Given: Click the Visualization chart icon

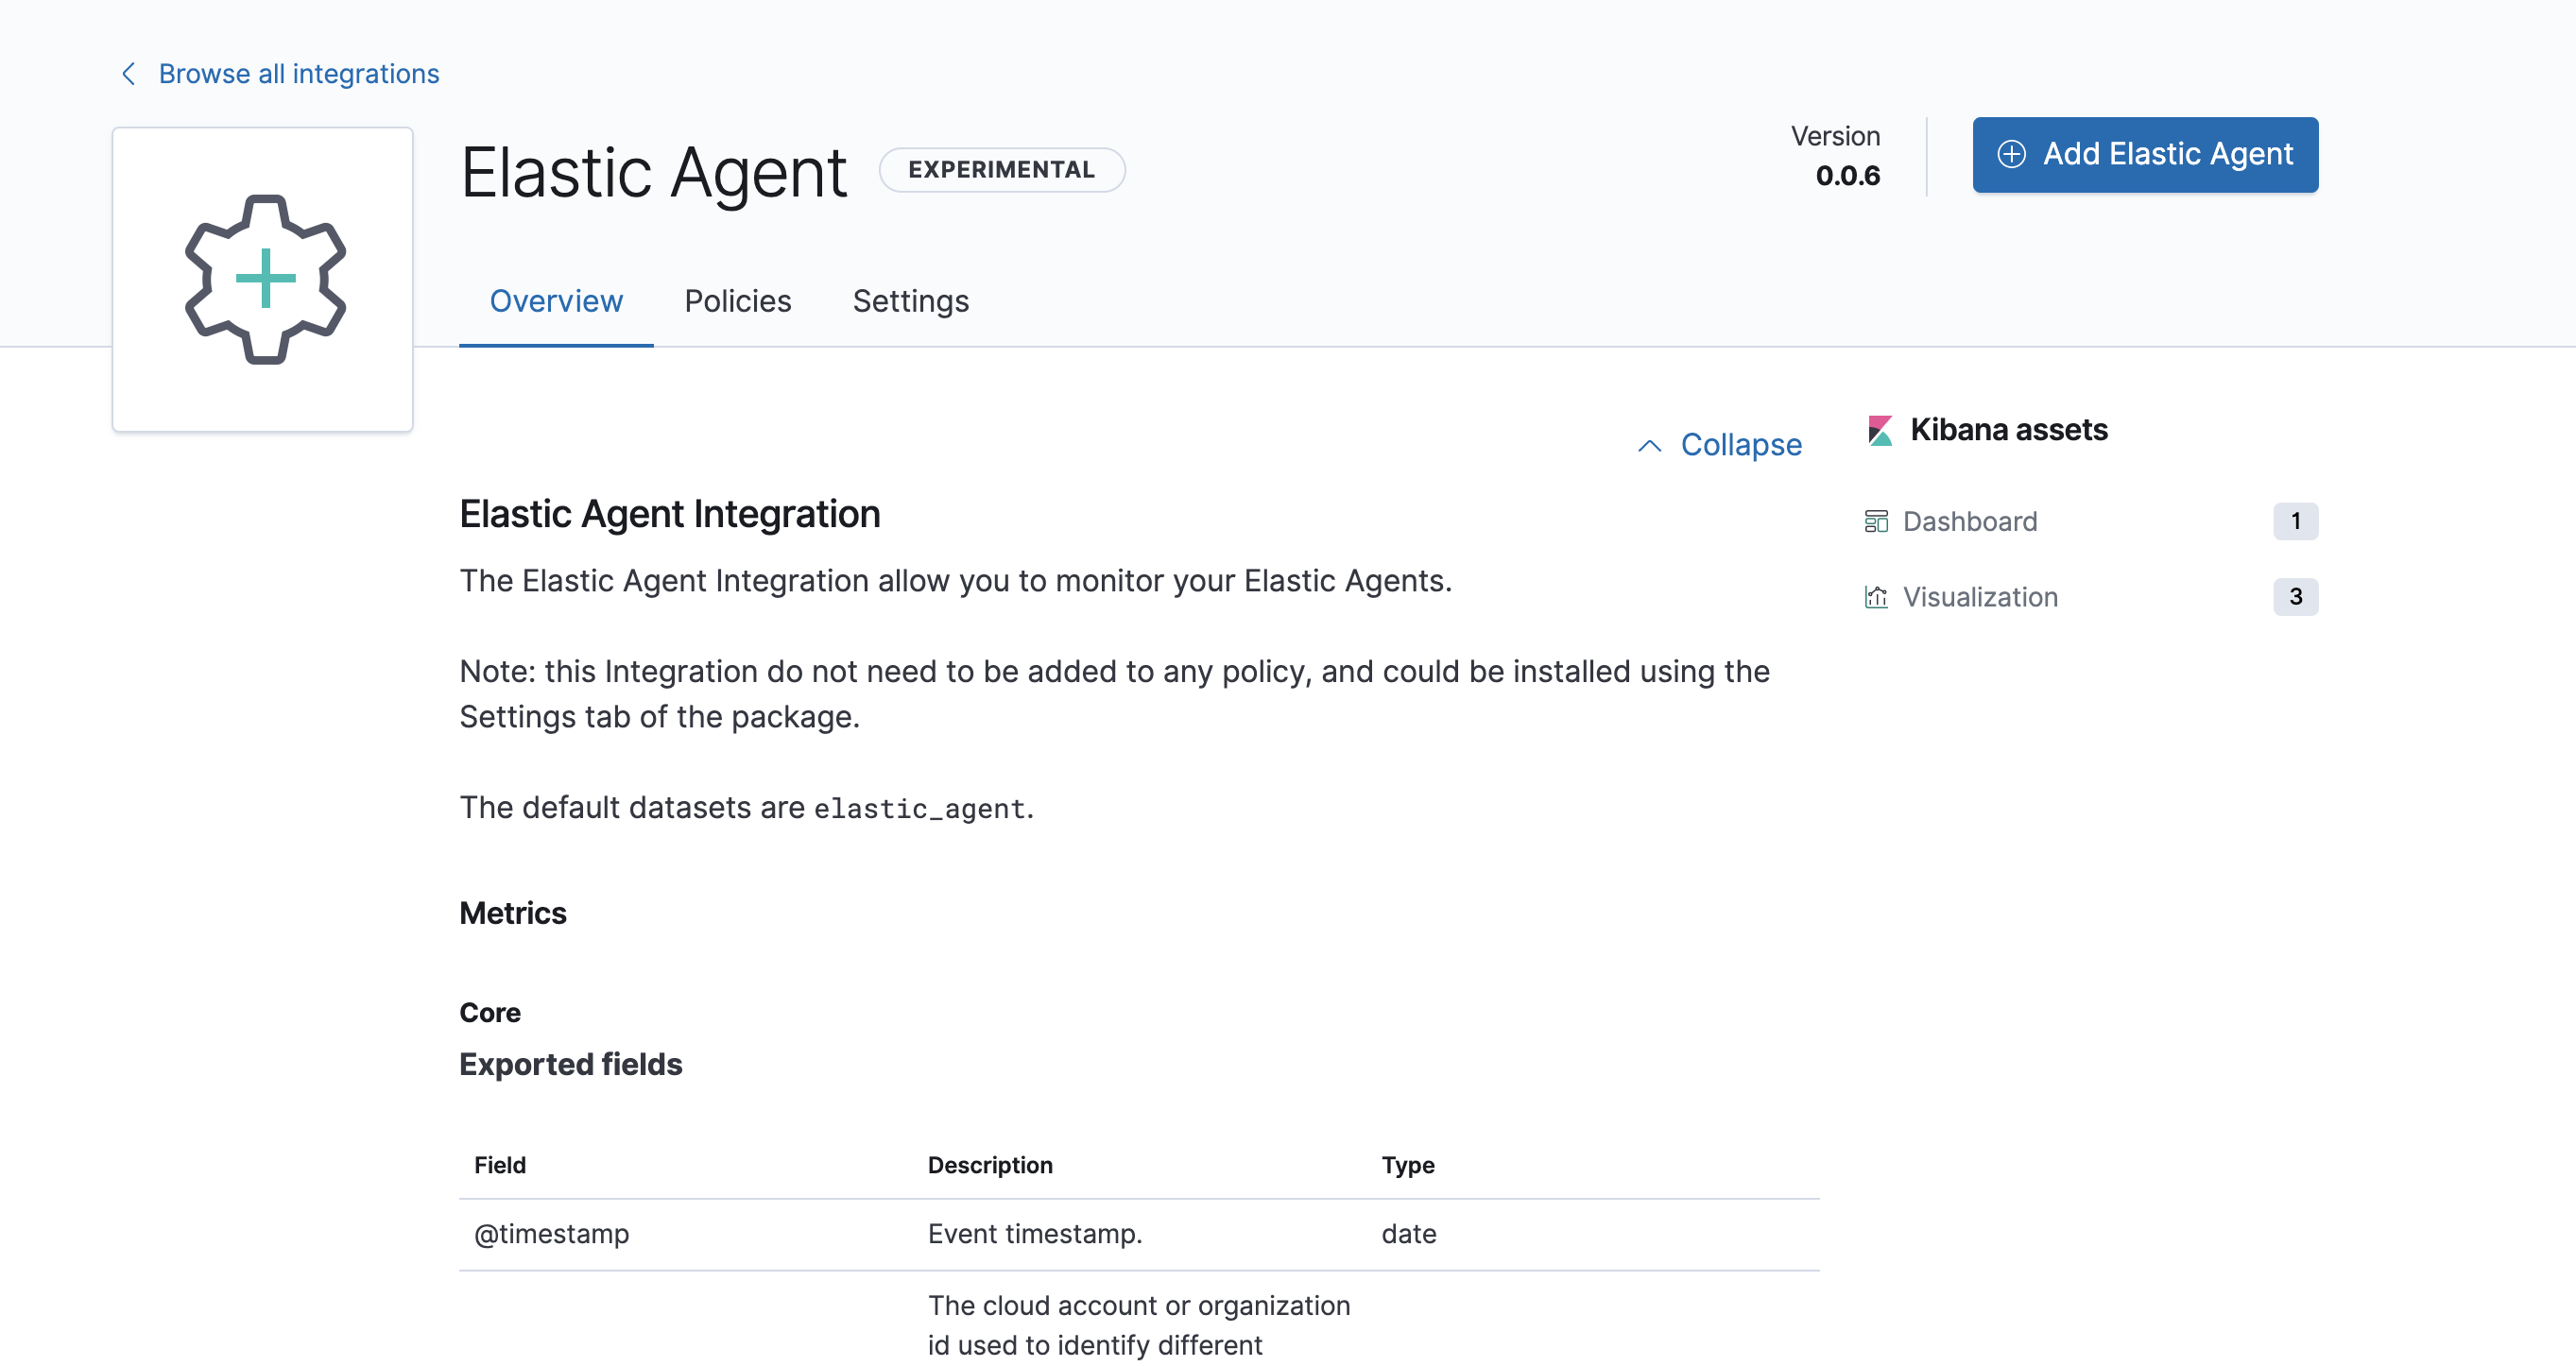Looking at the screenshot, I should tap(1875, 597).
